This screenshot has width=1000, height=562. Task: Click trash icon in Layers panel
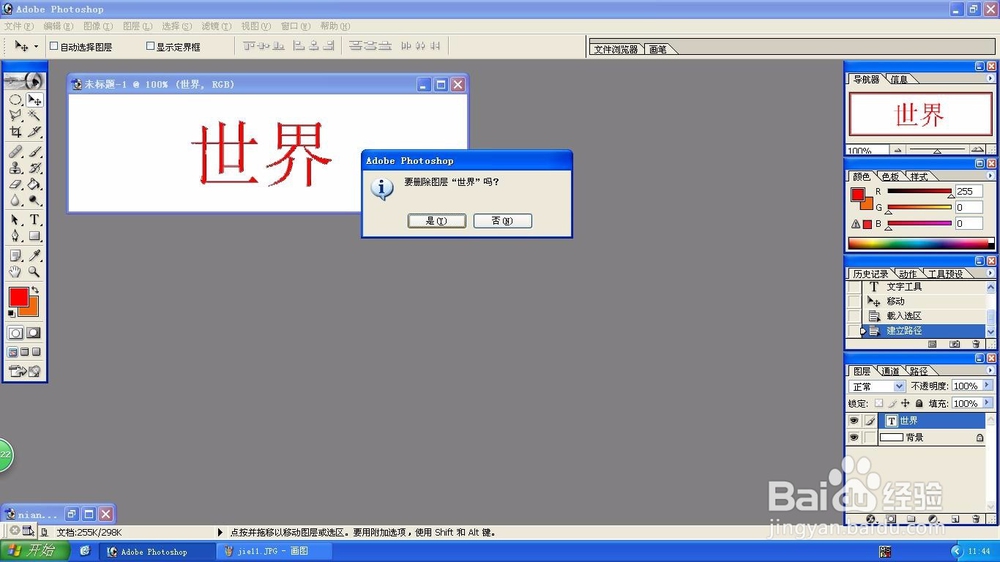pos(976,519)
